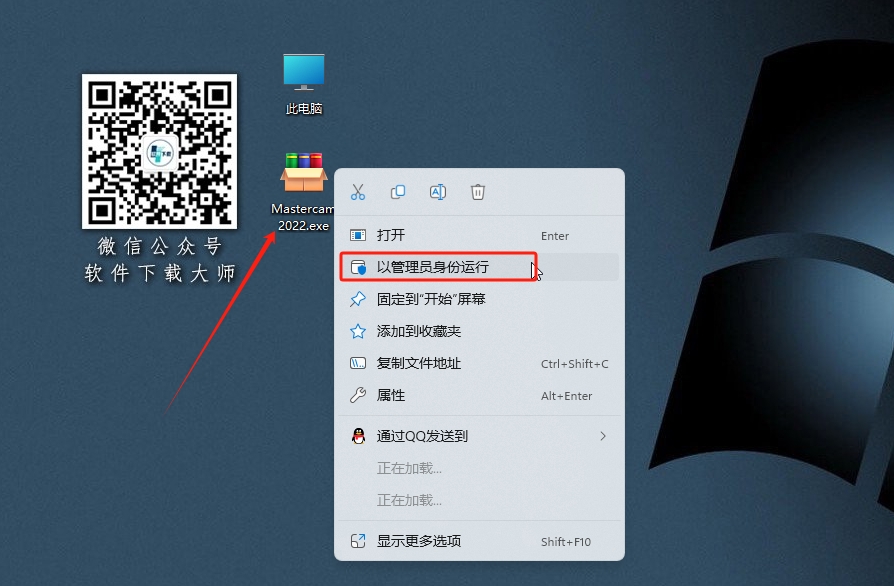Click the QQ penguin icon in the menu

[x=357, y=436]
